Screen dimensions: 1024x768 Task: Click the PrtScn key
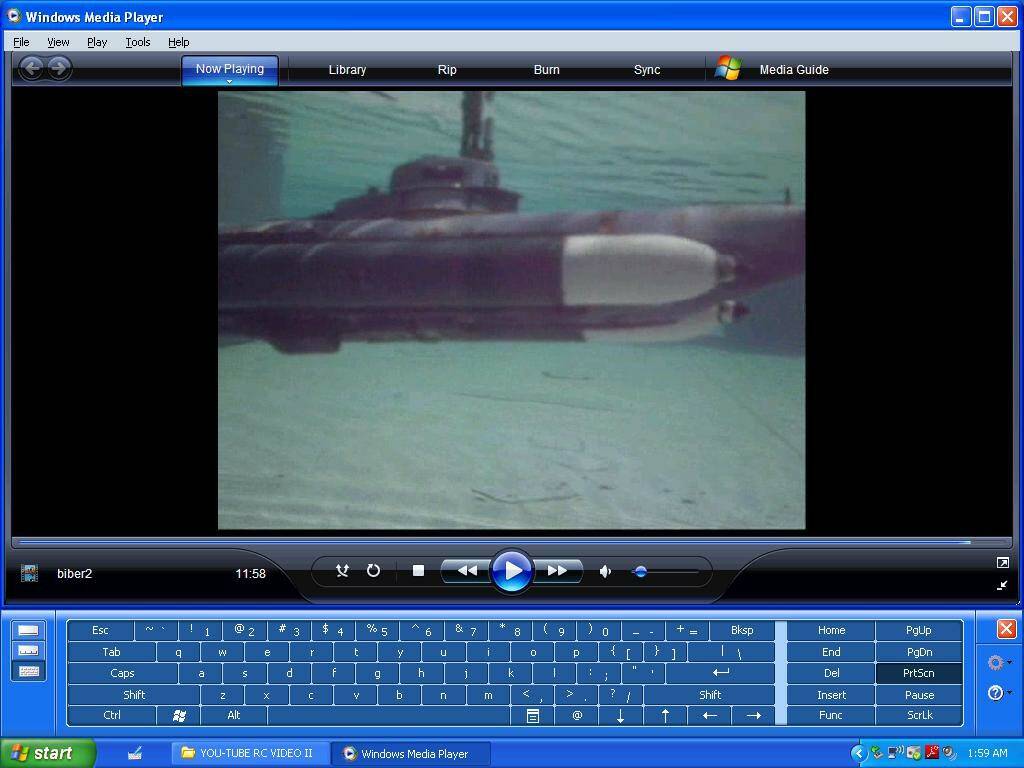[919, 673]
